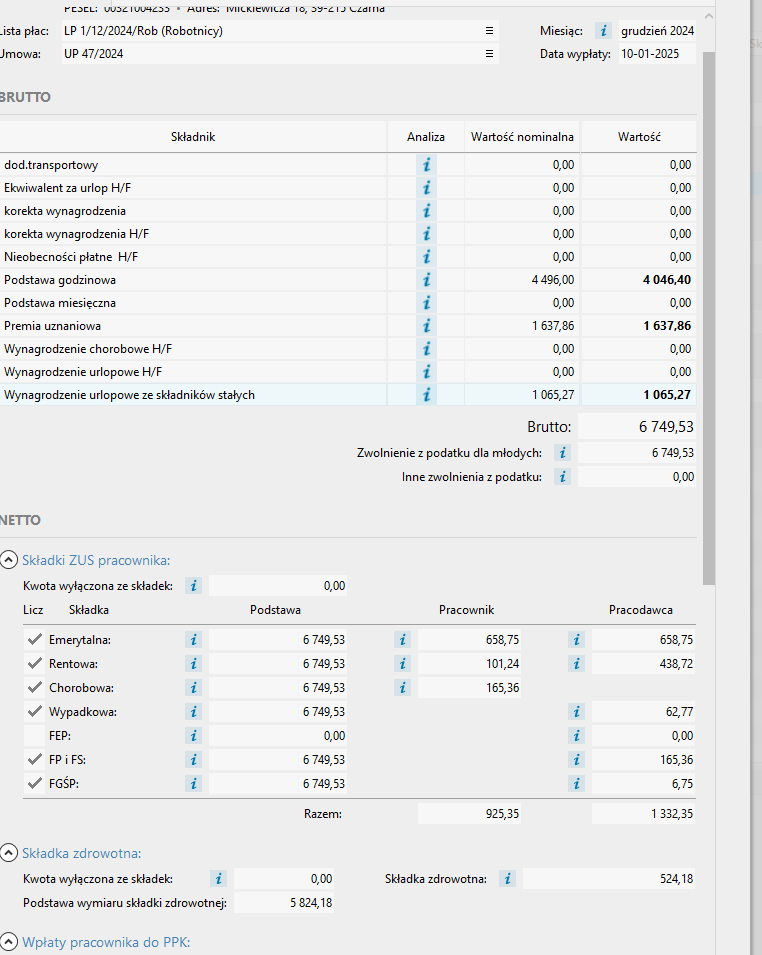762x955 pixels.
Task: Click analysis icon for dod.transportowy row
Action: [427, 165]
